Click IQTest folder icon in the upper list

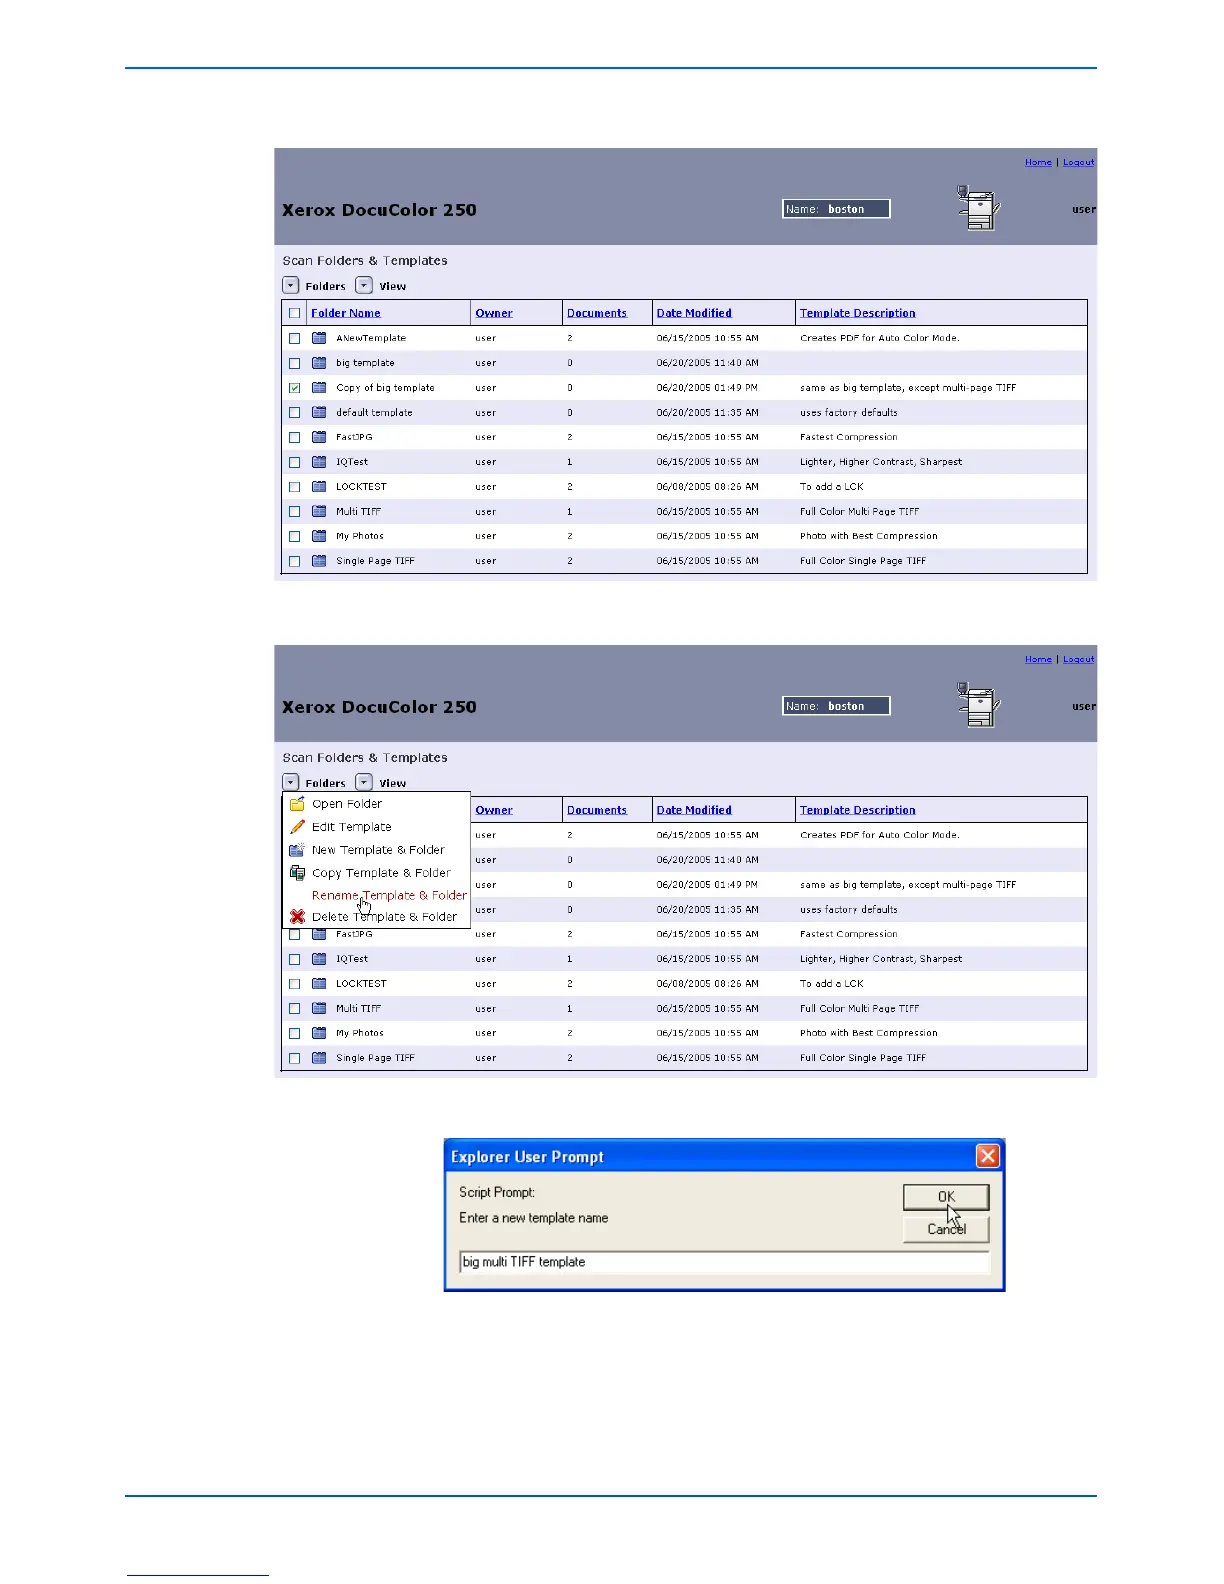[319, 462]
